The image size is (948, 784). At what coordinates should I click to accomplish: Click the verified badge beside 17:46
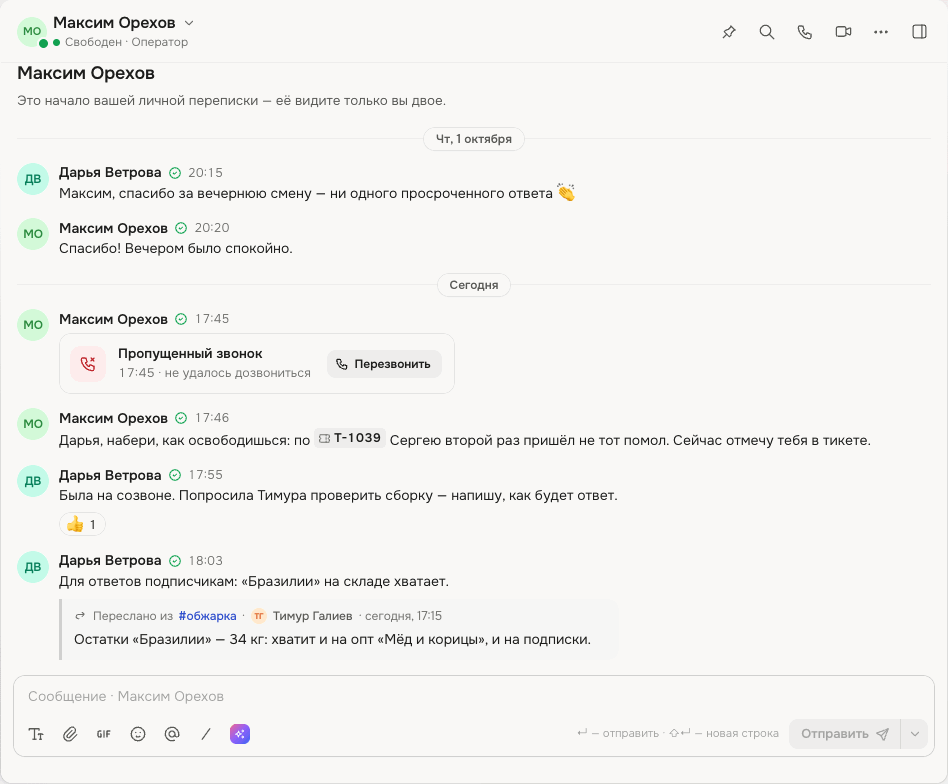tap(181, 418)
